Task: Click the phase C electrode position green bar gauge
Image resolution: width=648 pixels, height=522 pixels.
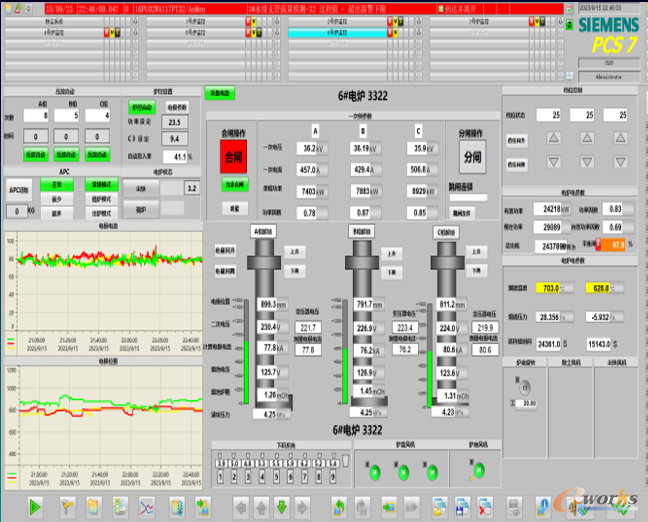Action: click(429, 355)
